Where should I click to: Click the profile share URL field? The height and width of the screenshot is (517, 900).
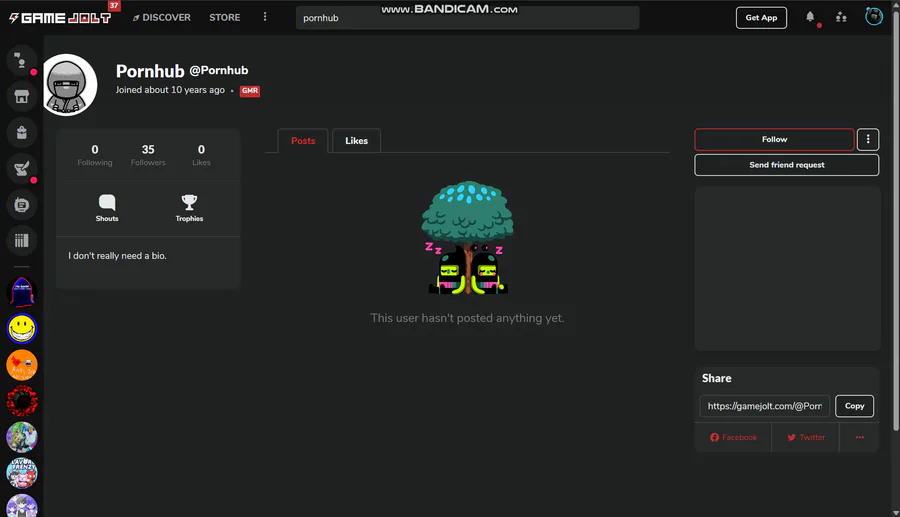[x=765, y=406]
